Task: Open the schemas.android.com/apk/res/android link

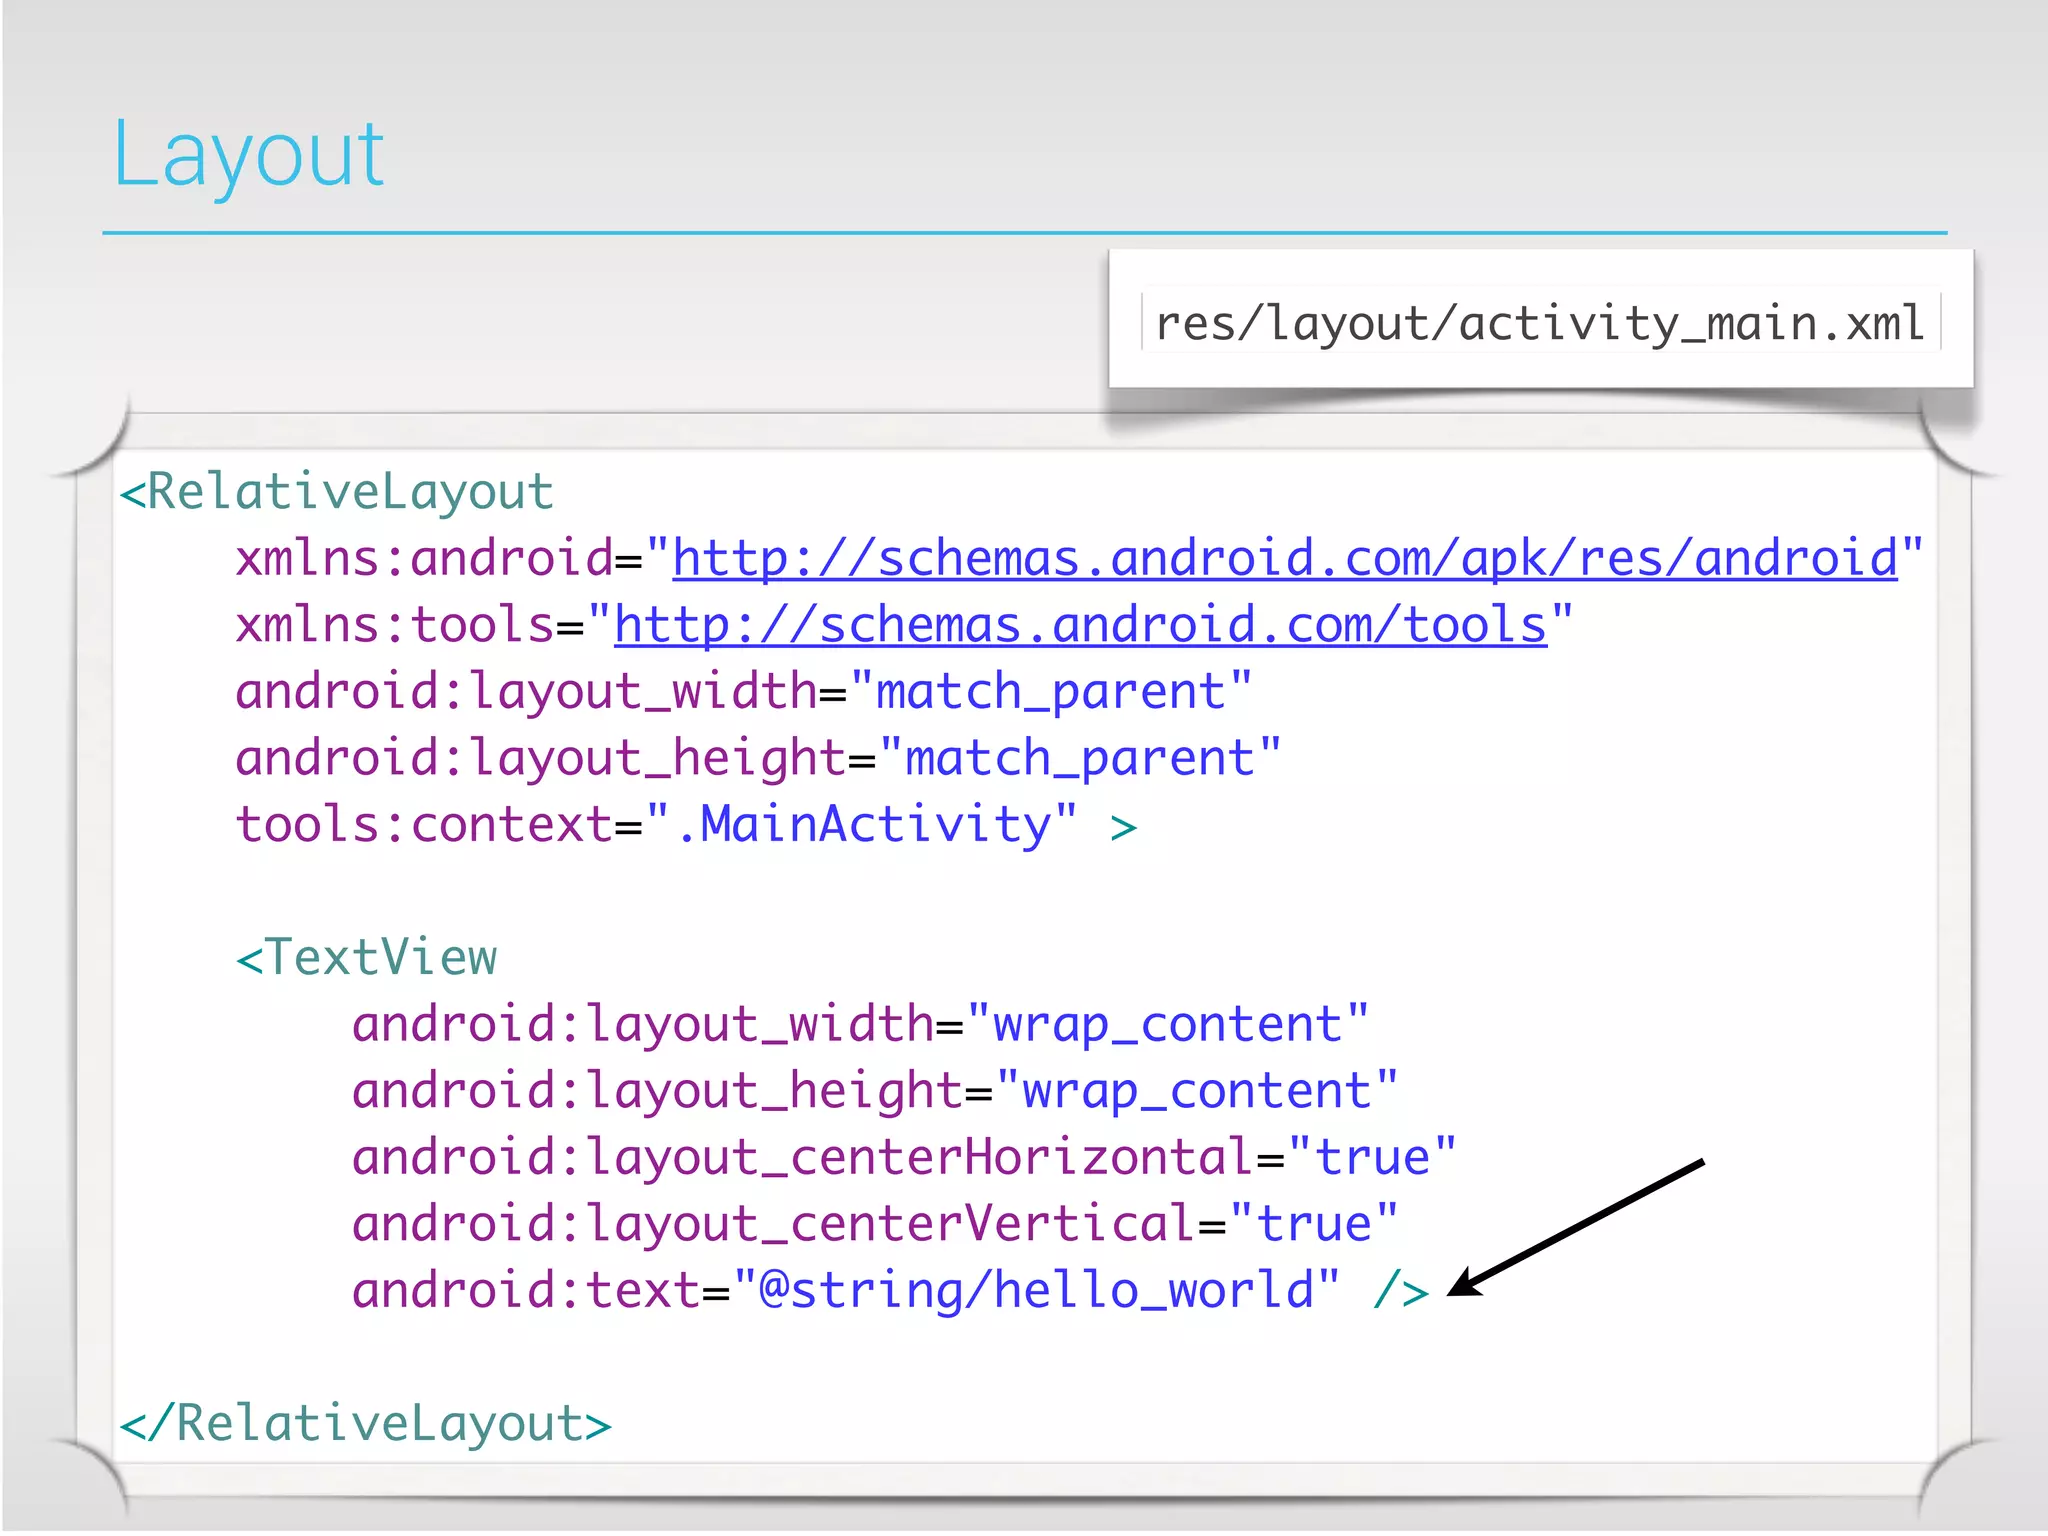Action: click(1285, 558)
